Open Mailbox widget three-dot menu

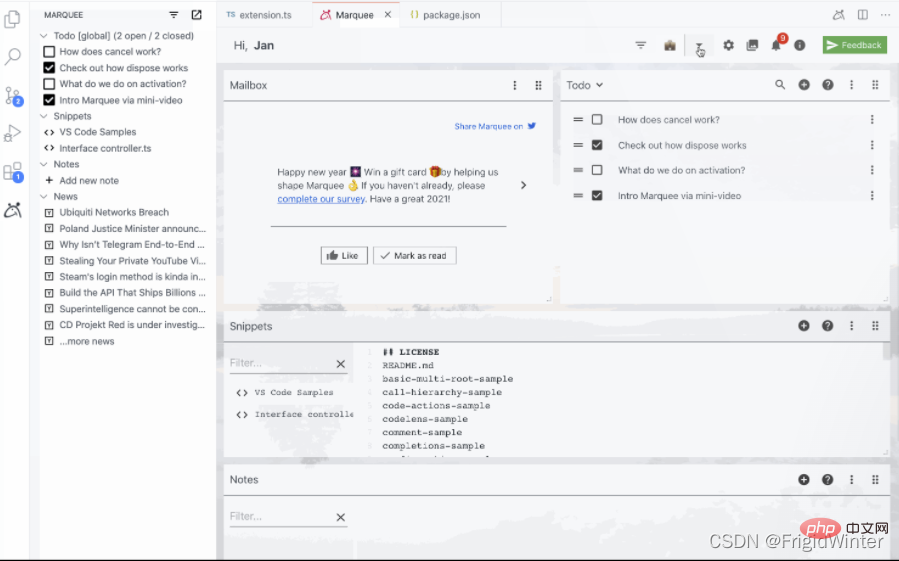pyautogui.click(x=515, y=85)
